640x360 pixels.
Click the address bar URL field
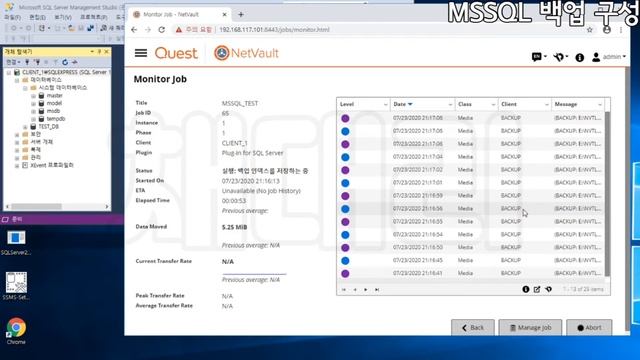pyautogui.click(x=384, y=30)
